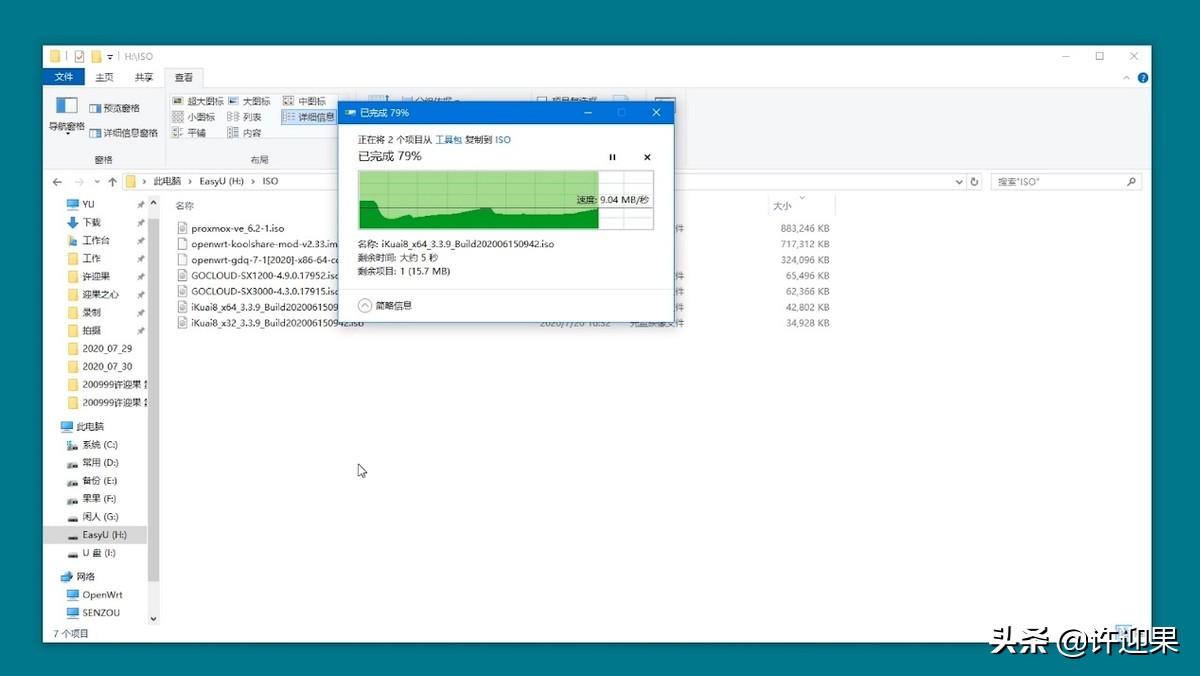Cancel the copy with the X button

[647, 157]
